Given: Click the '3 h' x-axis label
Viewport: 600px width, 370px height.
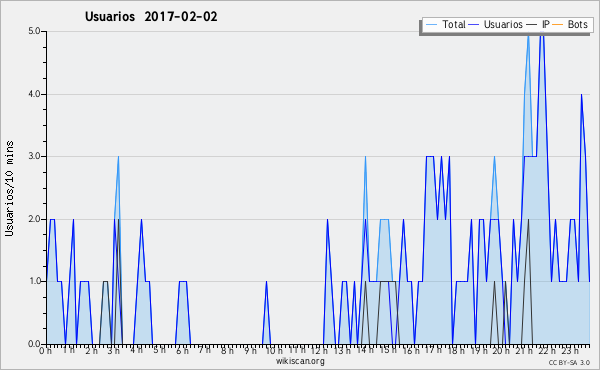Looking at the screenshot, I should [x=113, y=350].
